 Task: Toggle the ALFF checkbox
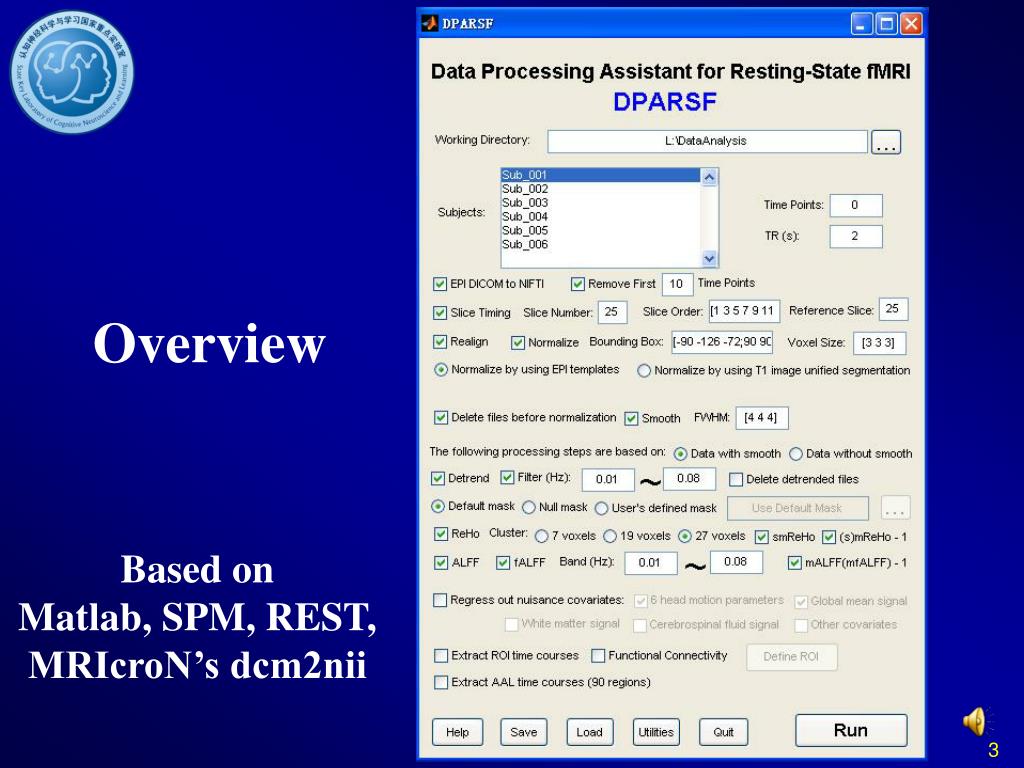441,562
